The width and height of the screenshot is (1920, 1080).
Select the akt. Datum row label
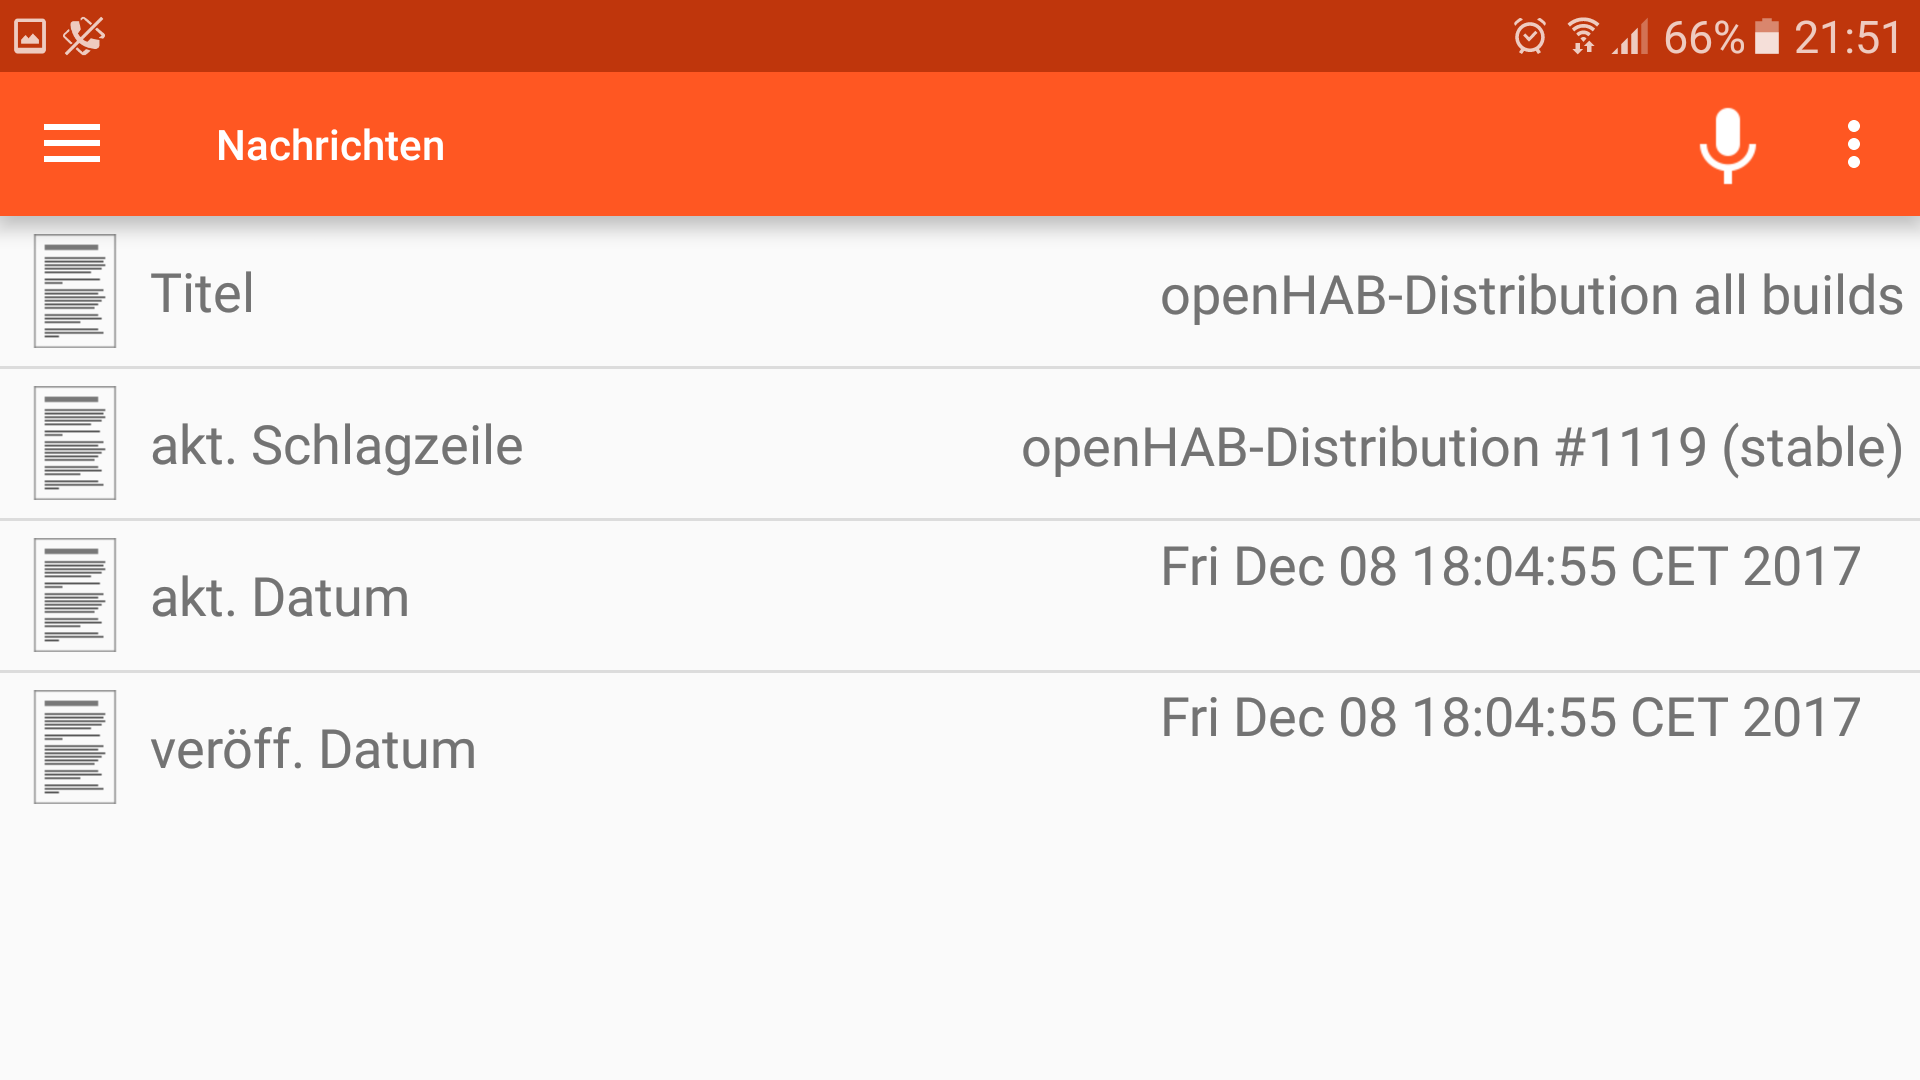pyautogui.click(x=280, y=597)
